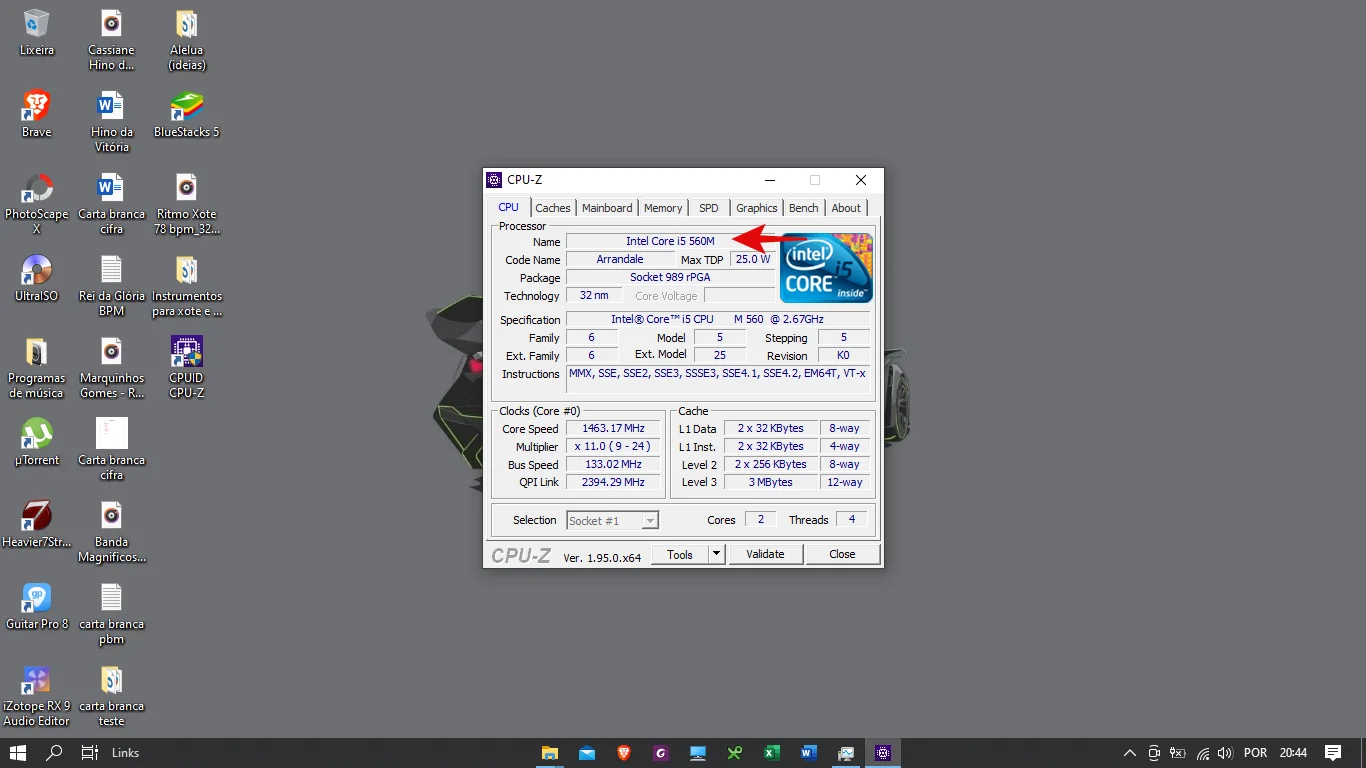The height and width of the screenshot is (768, 1366).
Task: Select the Word document Carta branca cifra
Action: (x=112, y=203)
